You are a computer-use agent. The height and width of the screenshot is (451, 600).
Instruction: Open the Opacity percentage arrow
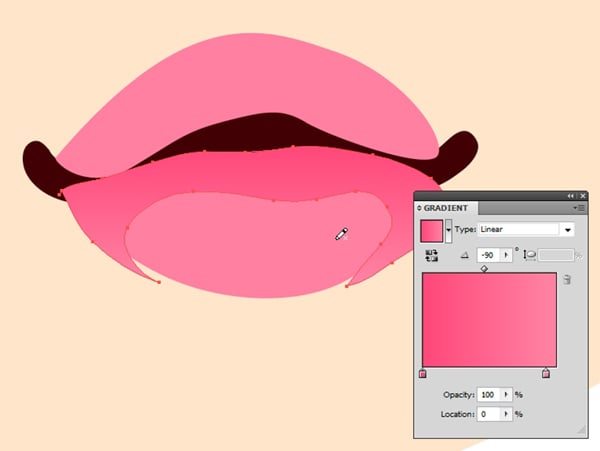506,395
